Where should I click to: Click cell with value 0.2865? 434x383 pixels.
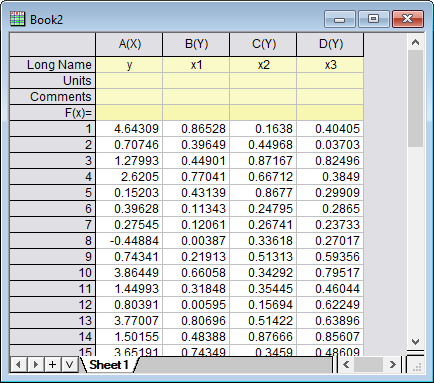pyautogui.click(x=330, y=209)
